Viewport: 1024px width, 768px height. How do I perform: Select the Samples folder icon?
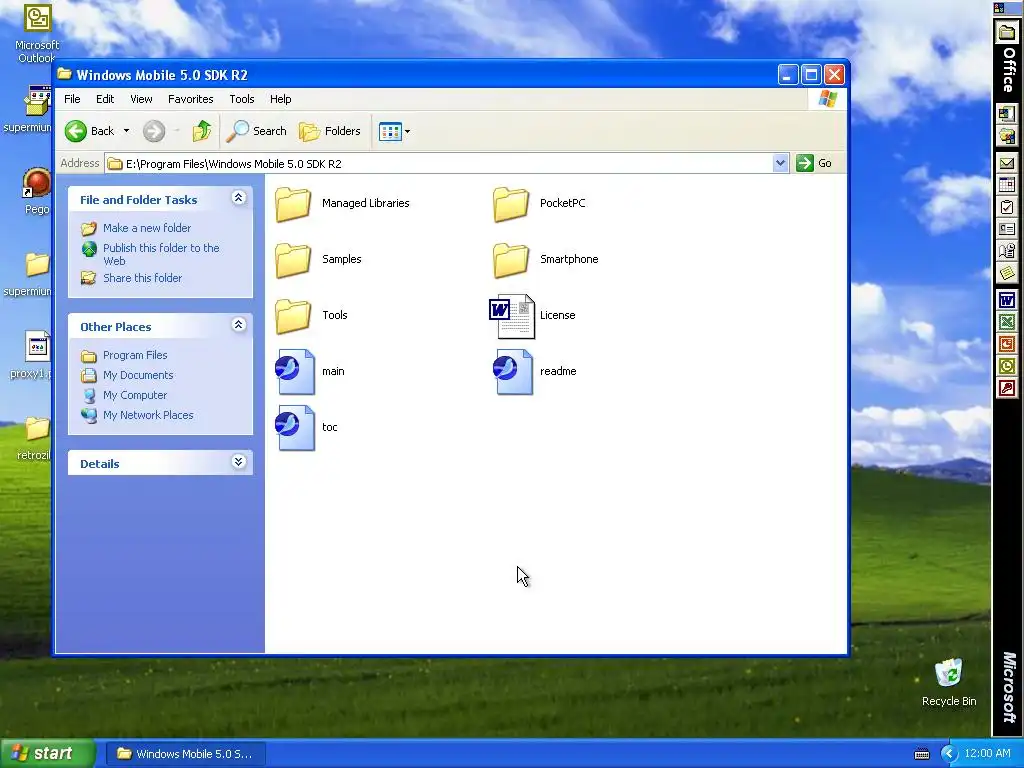(x=293, y=261)
